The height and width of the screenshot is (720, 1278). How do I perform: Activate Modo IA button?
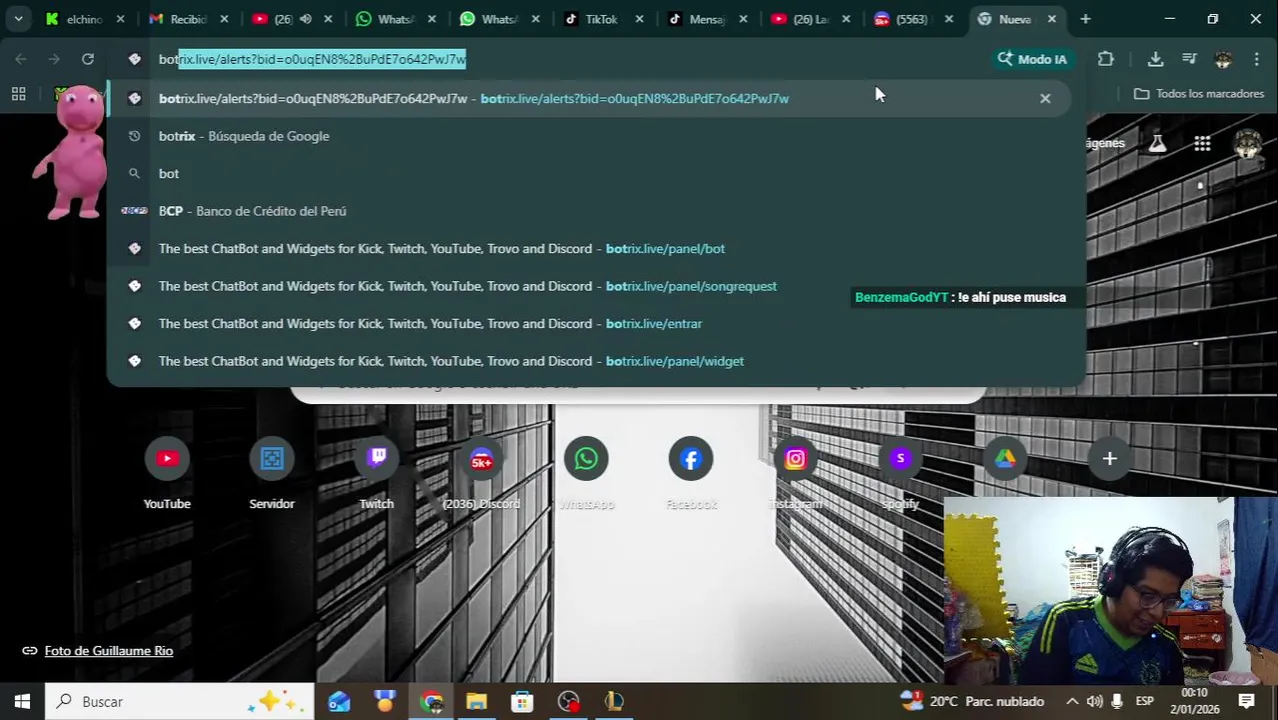(1032, 59)
